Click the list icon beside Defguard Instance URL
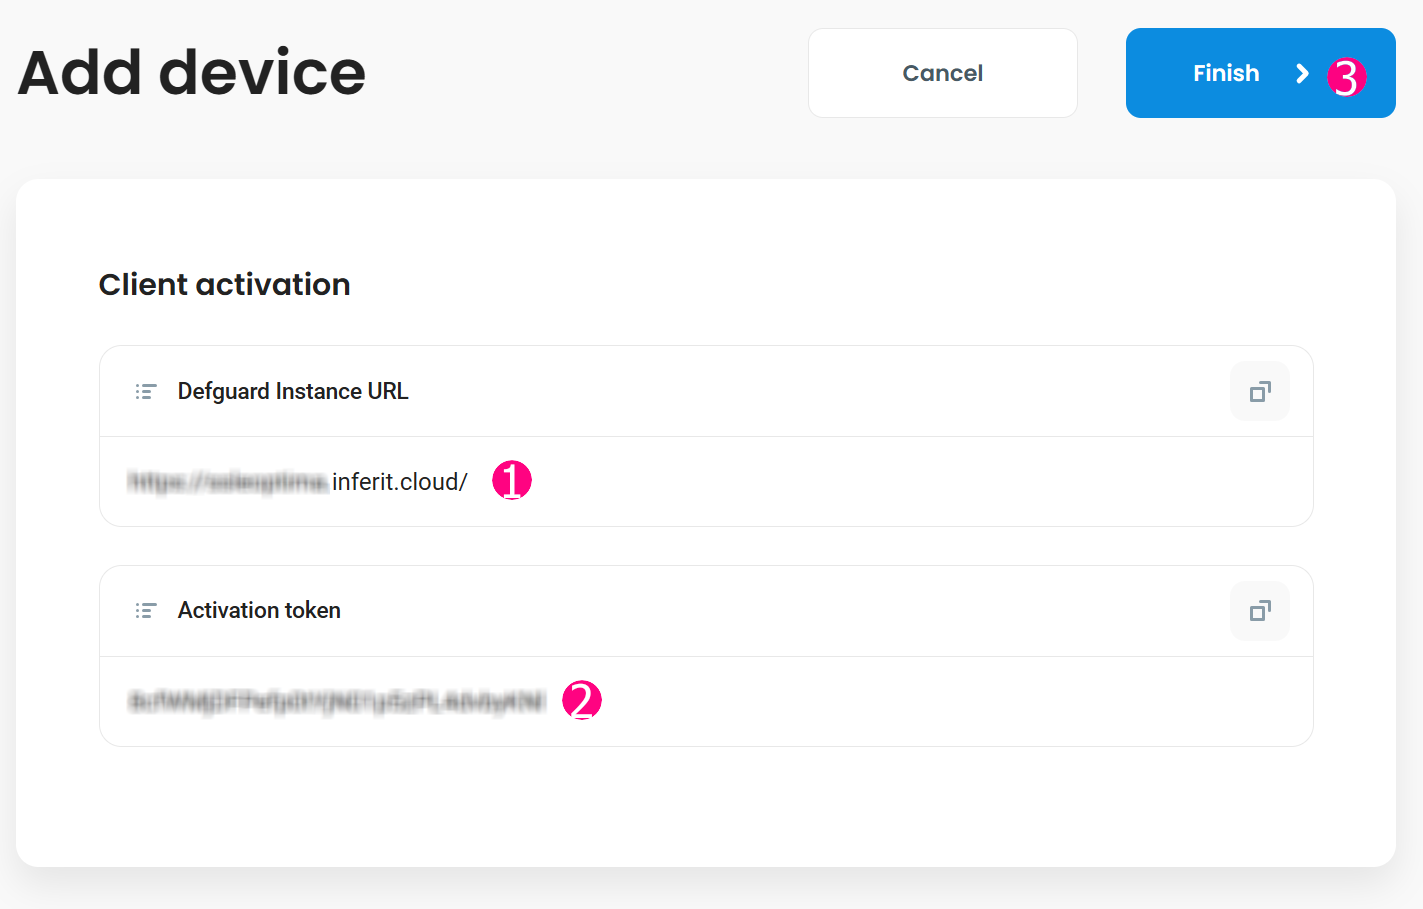1423x909 pixels. pyautogui.click(x=146, y=391)
